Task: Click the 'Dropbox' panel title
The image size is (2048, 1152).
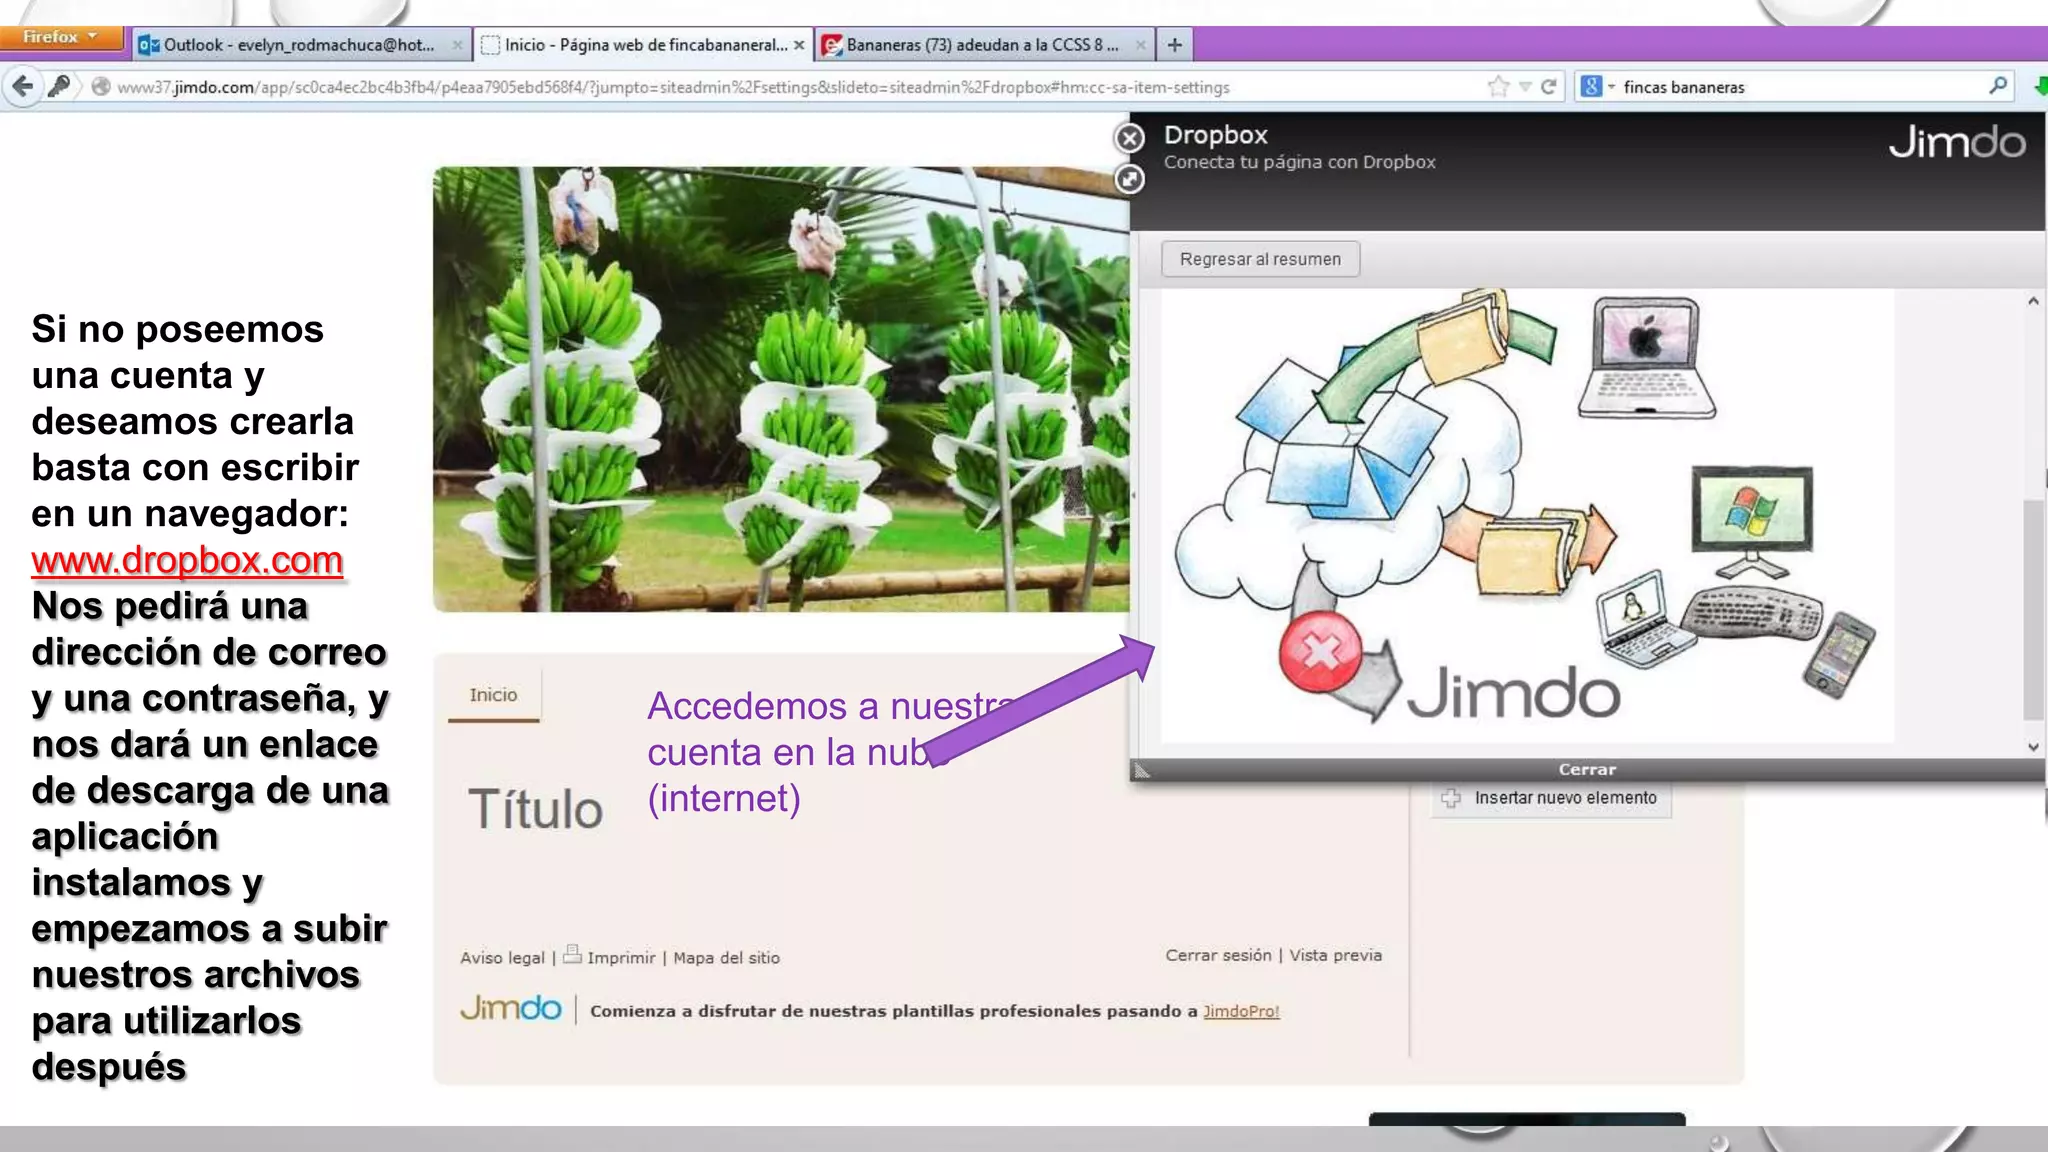Action: point(1215,135)
